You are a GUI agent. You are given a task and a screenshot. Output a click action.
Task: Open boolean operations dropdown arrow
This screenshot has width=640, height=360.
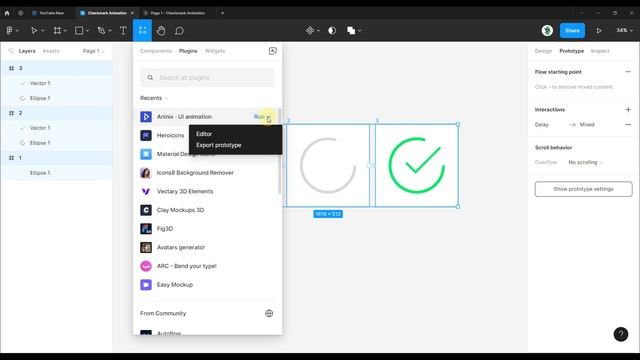click(x=360, y=31)
